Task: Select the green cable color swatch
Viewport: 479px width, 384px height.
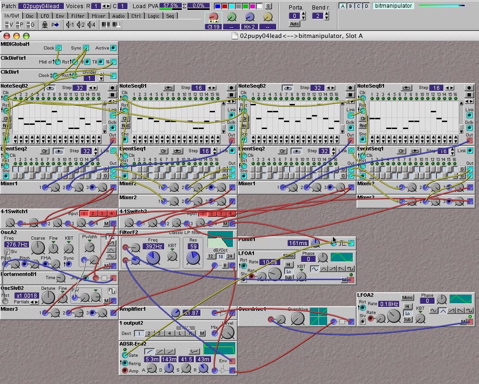Action: coord(245,6)
